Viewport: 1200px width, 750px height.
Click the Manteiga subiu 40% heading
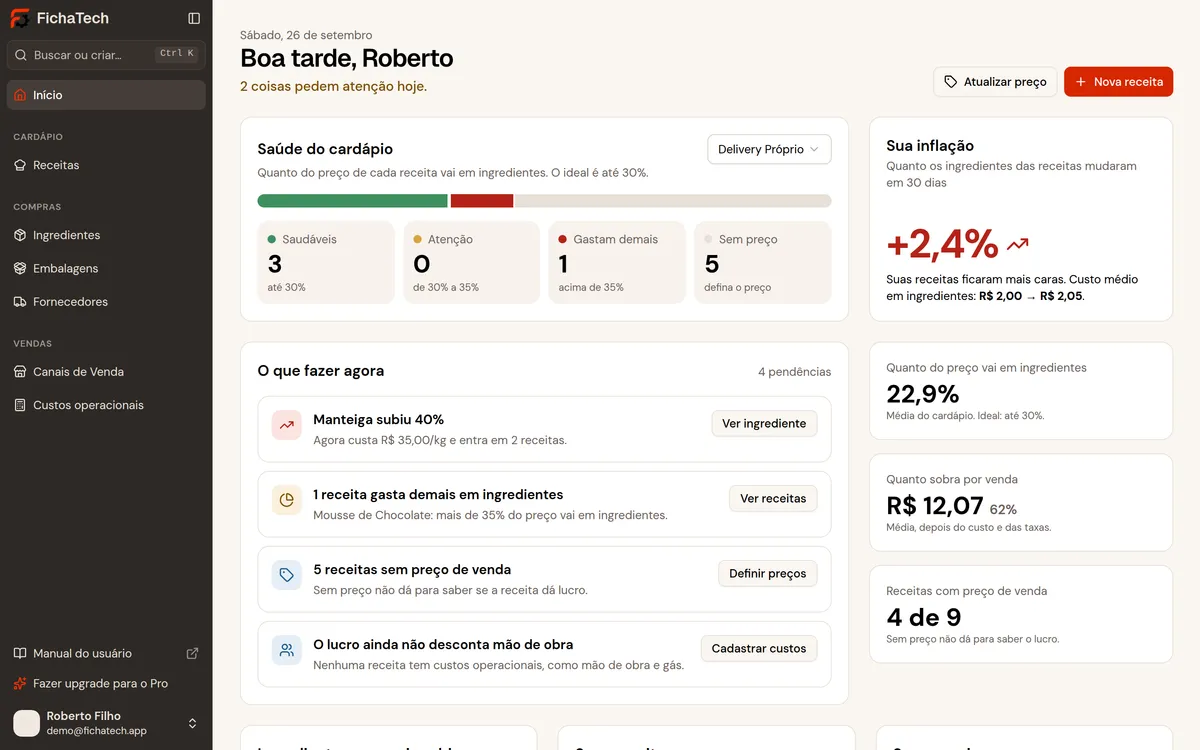[x=379, y=420]
